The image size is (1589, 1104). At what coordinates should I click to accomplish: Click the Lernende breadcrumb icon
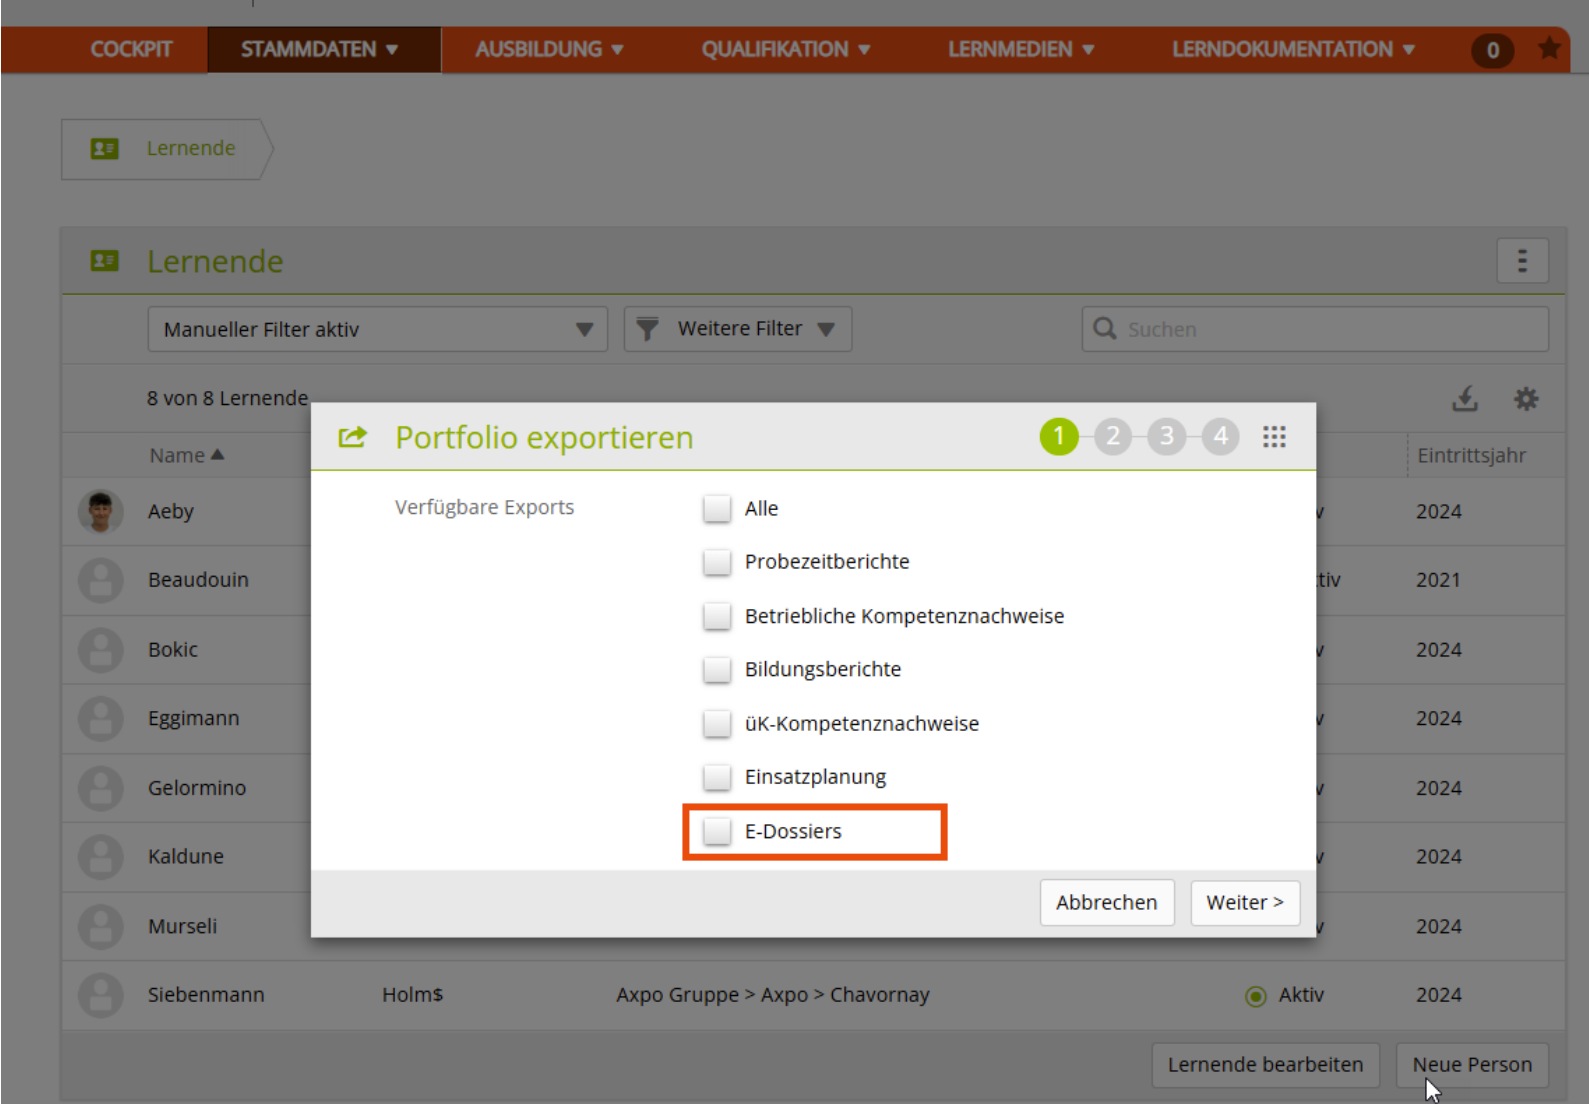click(x=105, y=149)
